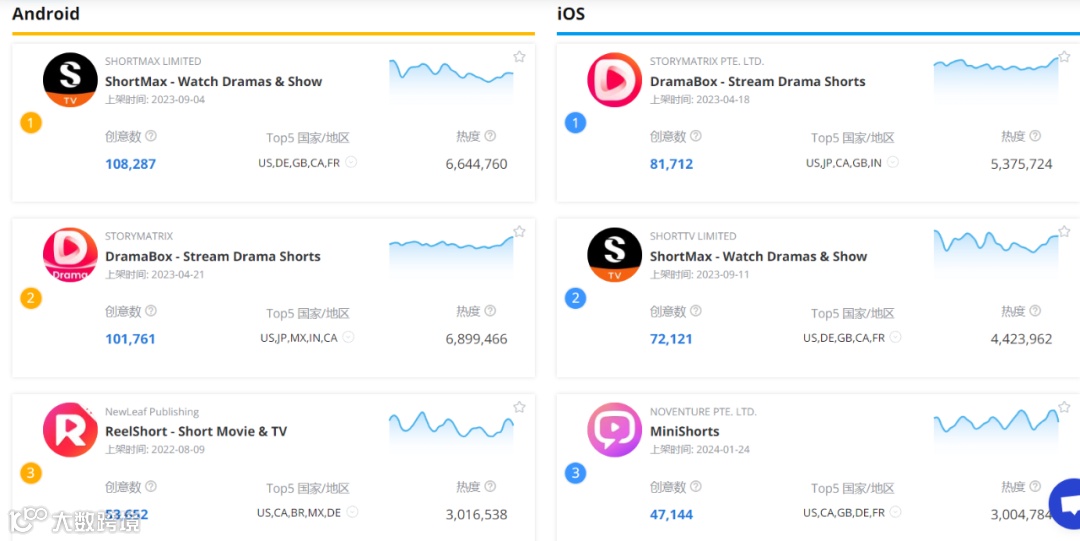Expand countries list US,DE,GB,CA,FR on iOS ShortMax

895,338
